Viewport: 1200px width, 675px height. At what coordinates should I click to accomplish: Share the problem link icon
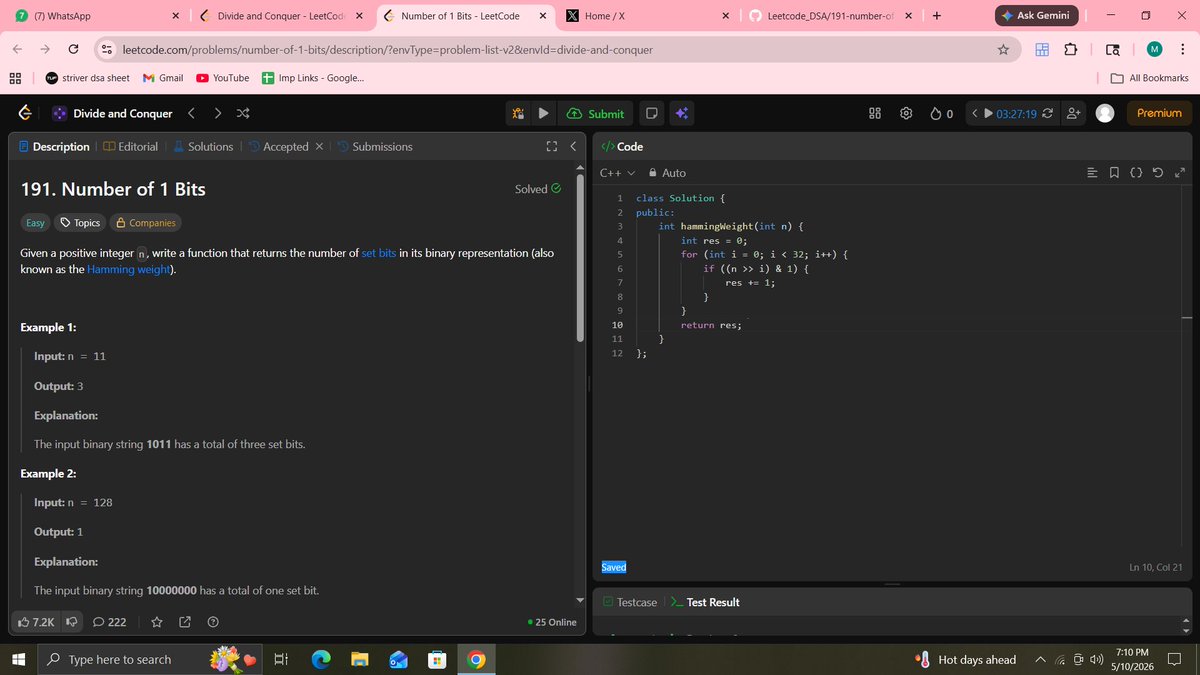[x=185, y=622]
